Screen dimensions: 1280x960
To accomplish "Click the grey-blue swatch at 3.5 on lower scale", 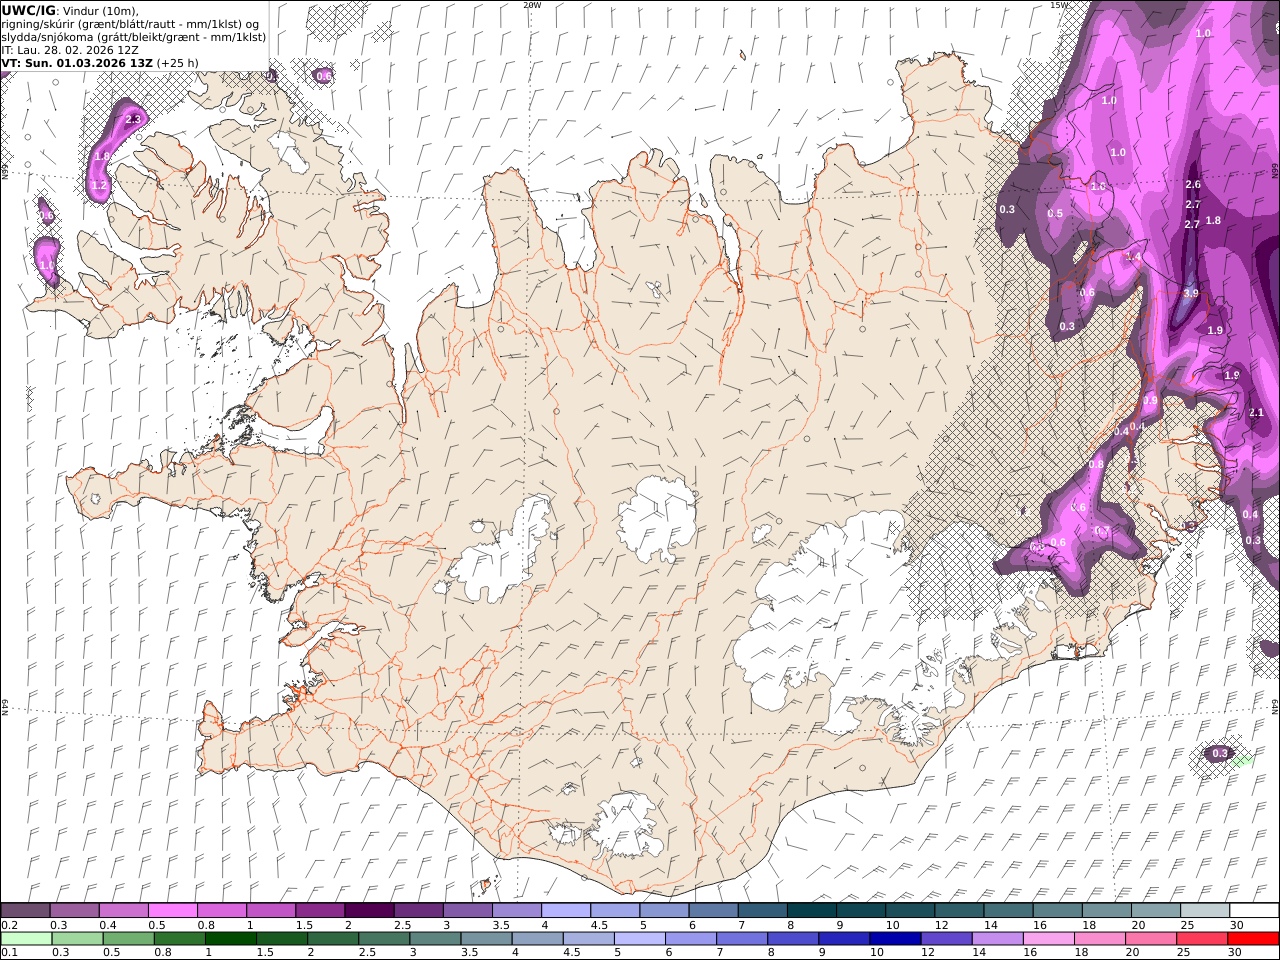I will [x=486, y=939].
